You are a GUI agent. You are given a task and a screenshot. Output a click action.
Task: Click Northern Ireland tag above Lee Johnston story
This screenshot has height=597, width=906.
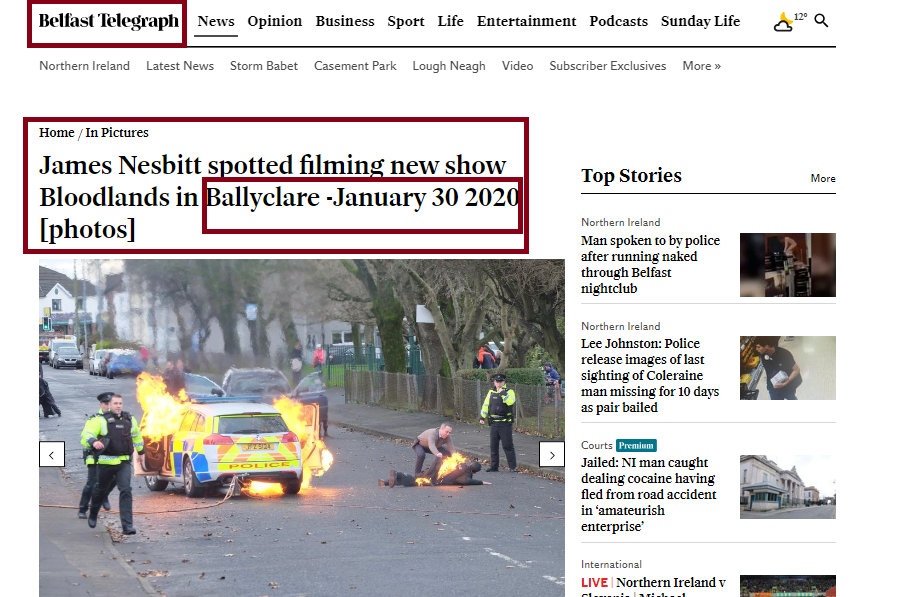[621, 326]
